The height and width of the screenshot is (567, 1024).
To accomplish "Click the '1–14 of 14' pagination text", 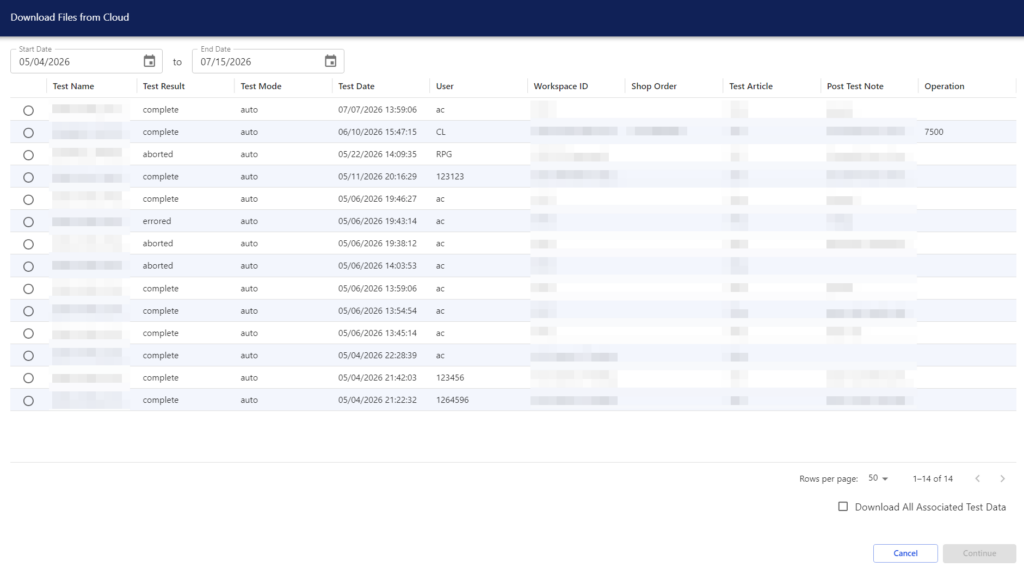I will coord(933,479).
